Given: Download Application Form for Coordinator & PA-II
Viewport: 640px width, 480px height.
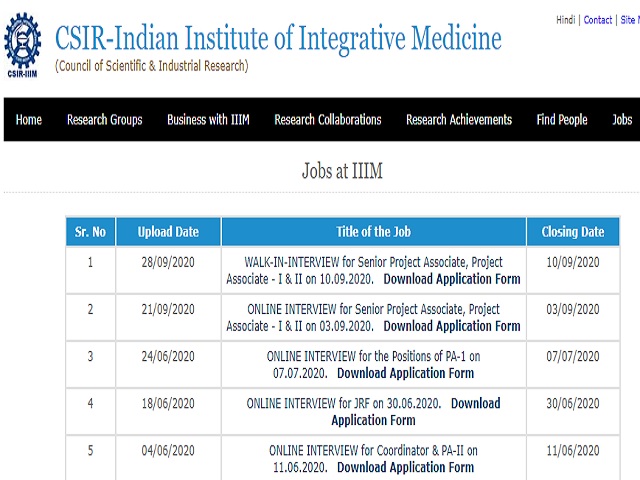Looking at the screenshot, I should click(x=405, y=467).
